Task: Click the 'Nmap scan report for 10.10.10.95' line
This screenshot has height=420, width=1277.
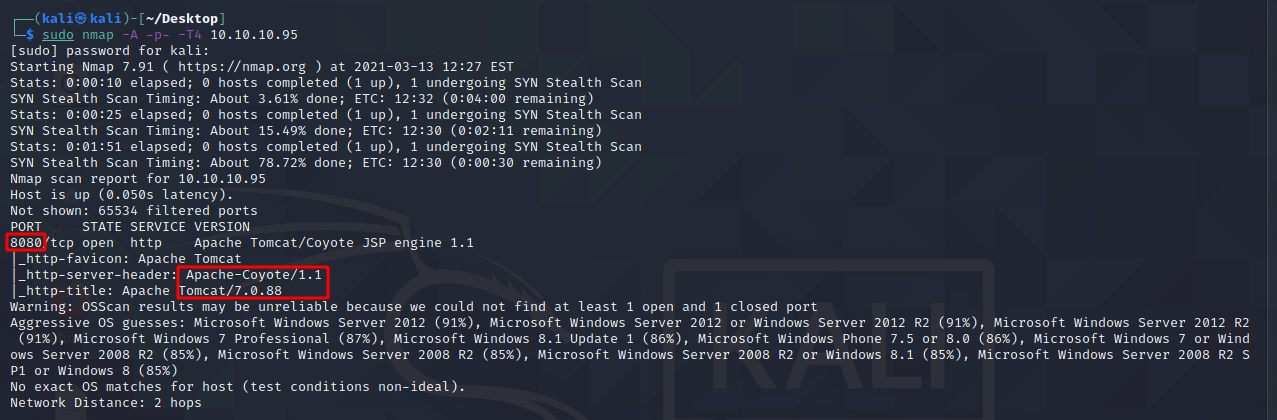Action: (x=138, y=179)
